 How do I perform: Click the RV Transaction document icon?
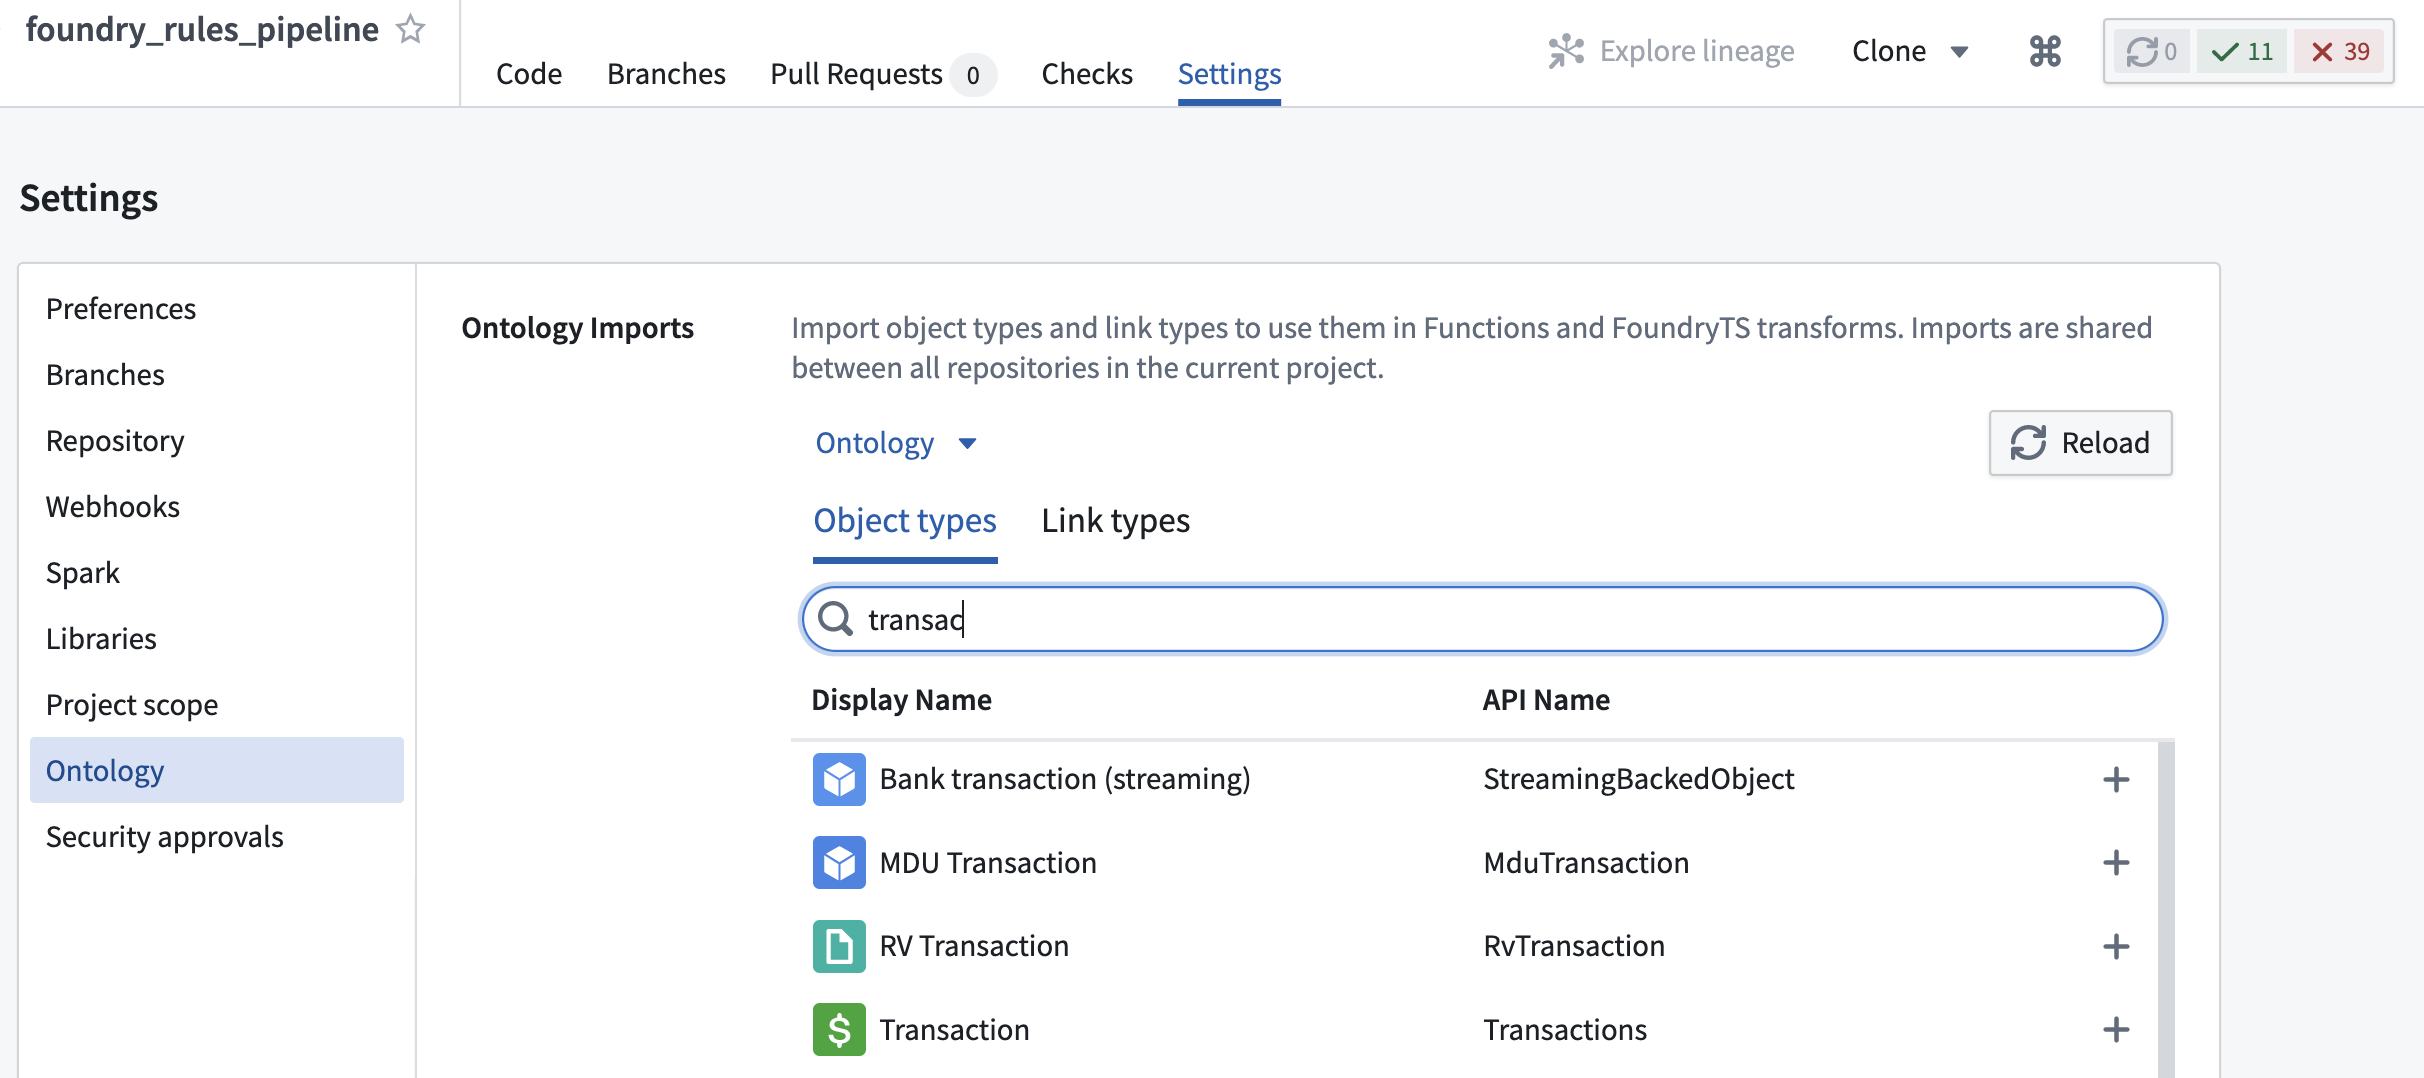839,946
